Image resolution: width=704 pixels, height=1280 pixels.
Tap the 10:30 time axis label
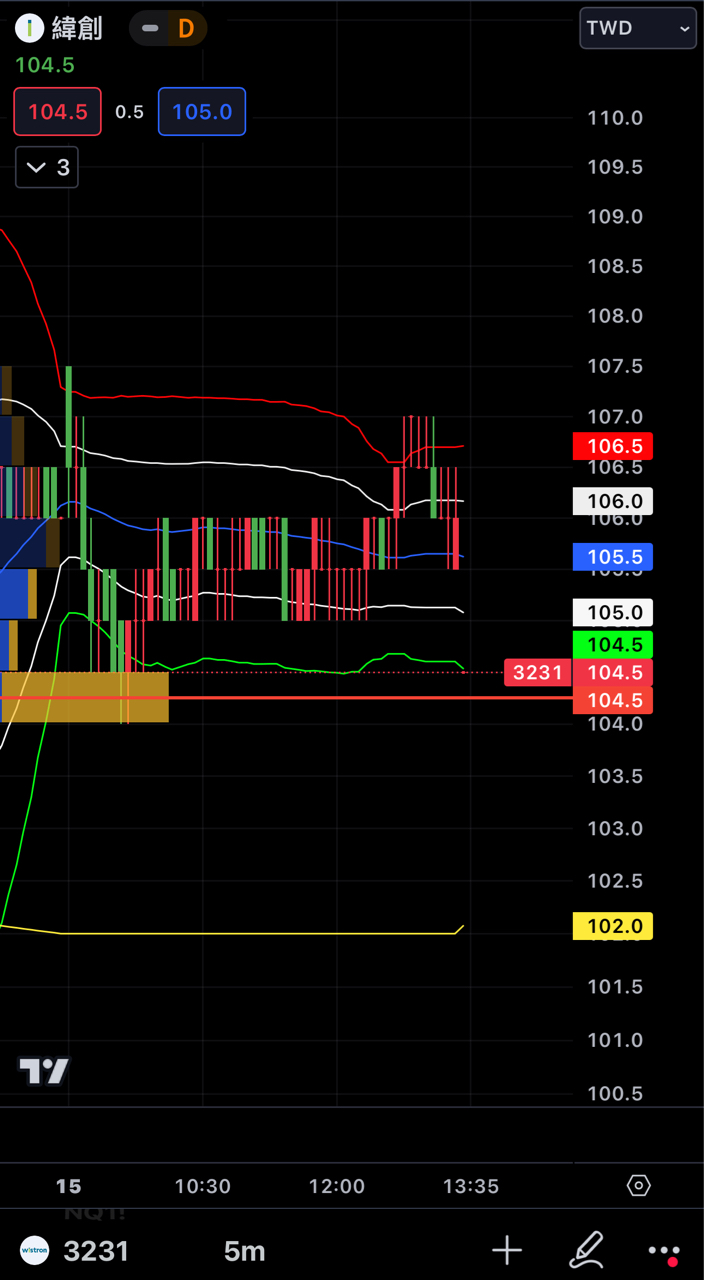pos(202,1186)
